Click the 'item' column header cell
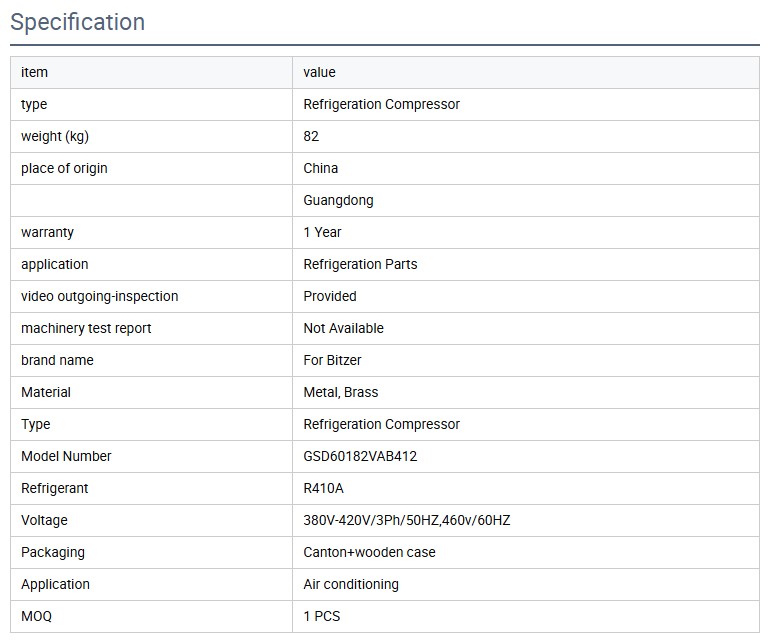 34,72
